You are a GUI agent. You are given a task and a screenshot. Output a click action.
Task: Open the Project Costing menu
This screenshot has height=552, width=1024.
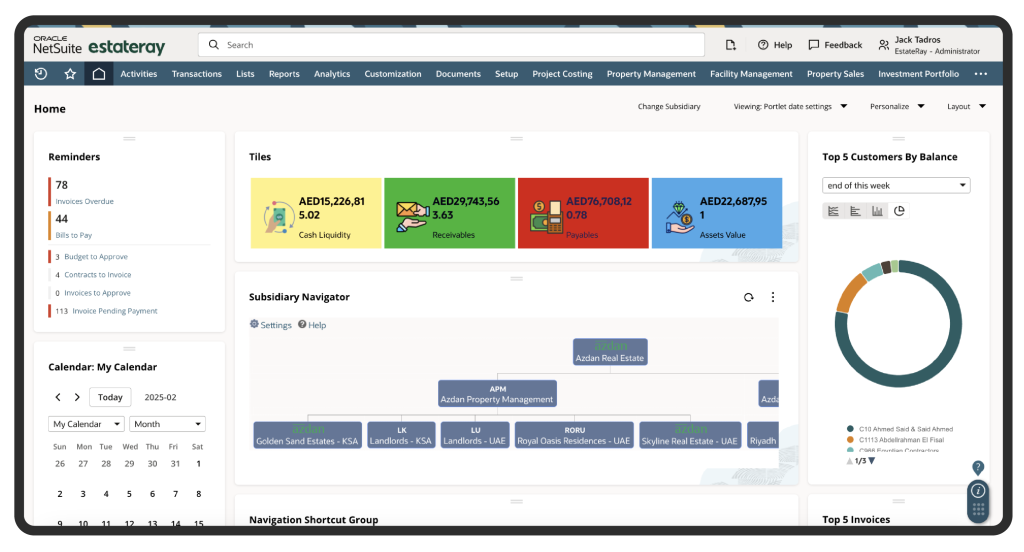(x=562, y=74)
